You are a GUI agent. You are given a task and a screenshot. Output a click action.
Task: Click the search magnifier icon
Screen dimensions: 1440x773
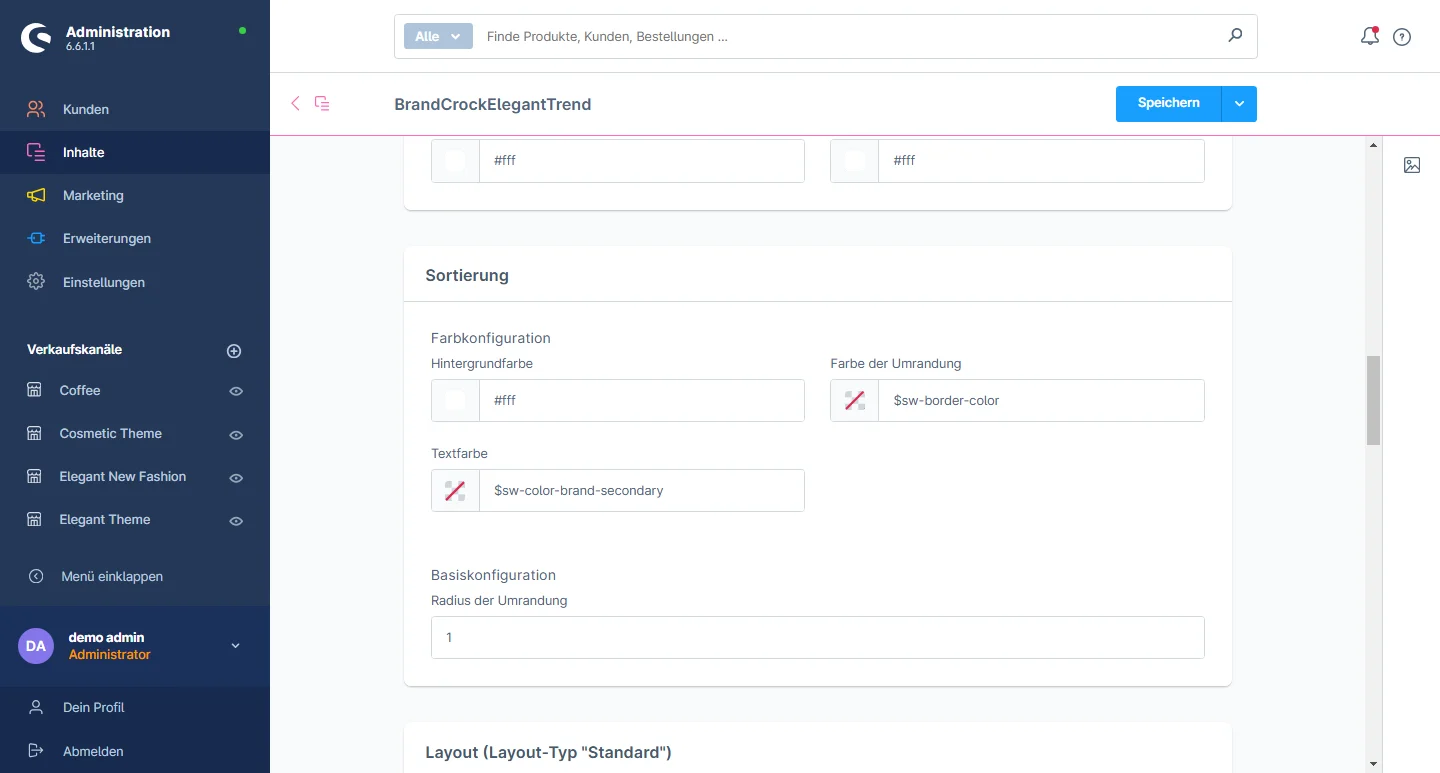coord(1235,36)
